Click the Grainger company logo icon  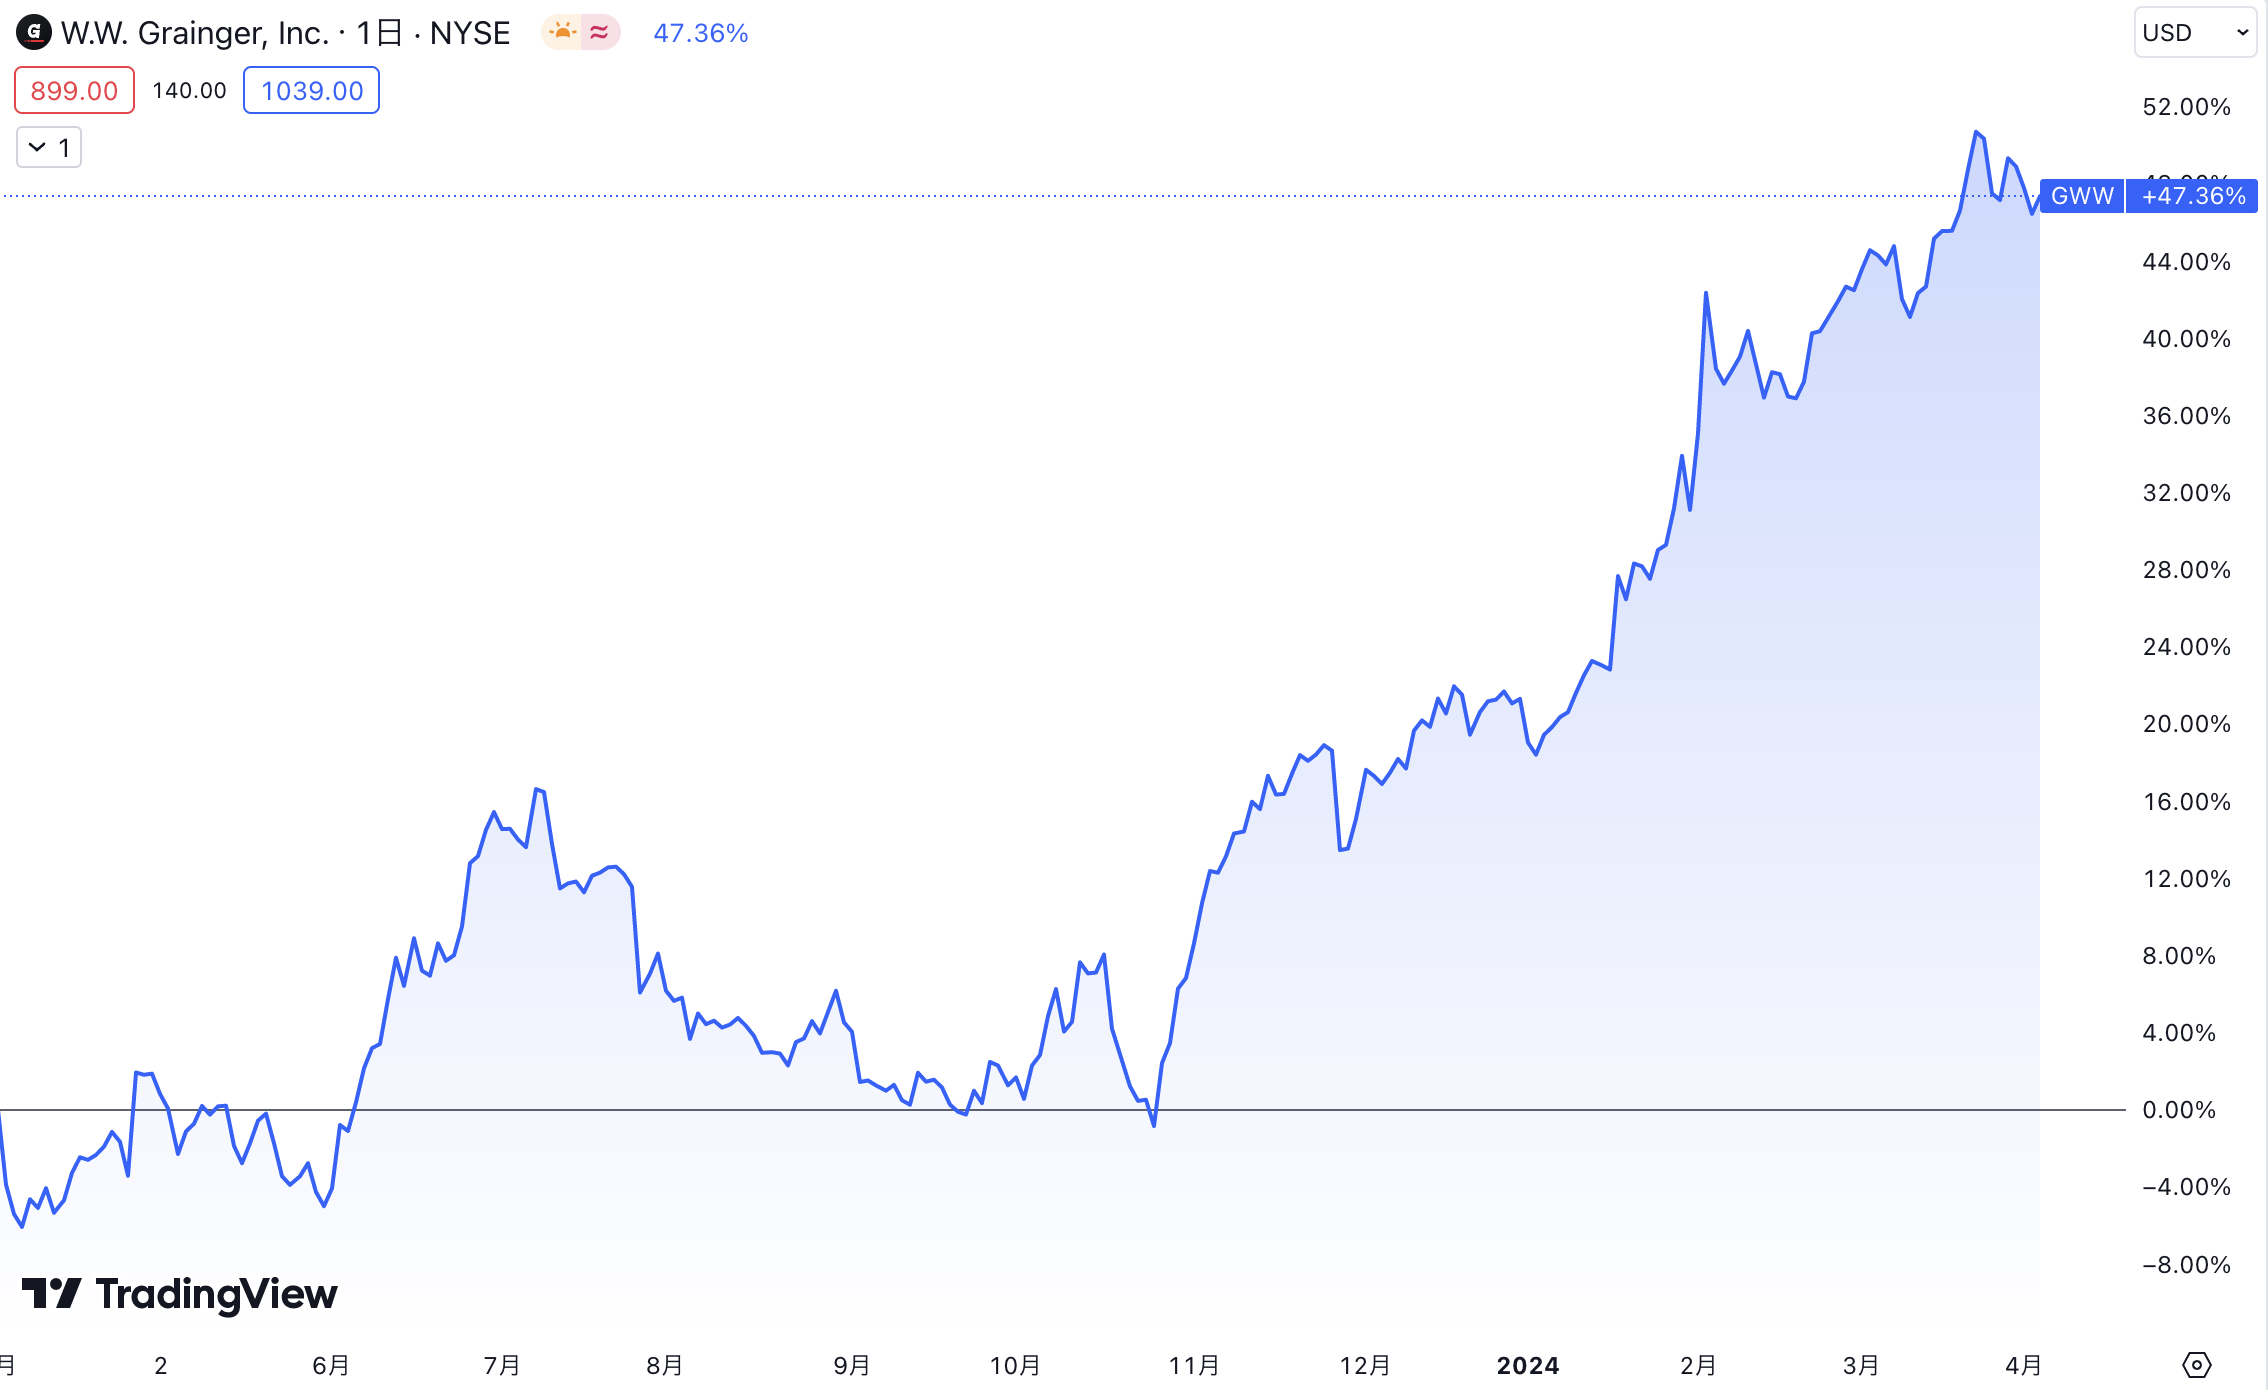click(x=34, y=33)
